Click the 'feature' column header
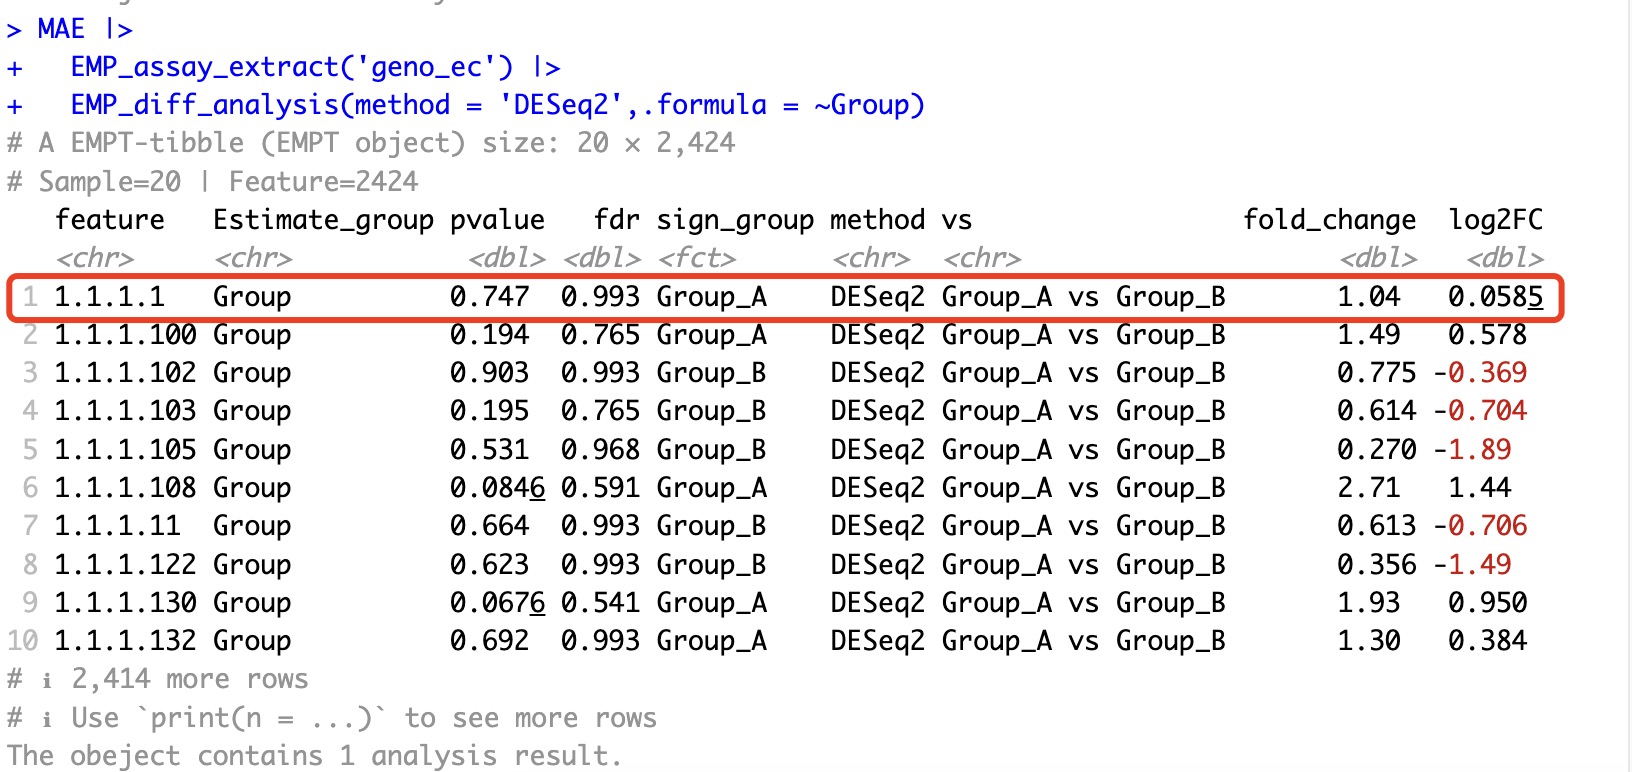This screenshot has width=1632, height=772. coord(110,220)
